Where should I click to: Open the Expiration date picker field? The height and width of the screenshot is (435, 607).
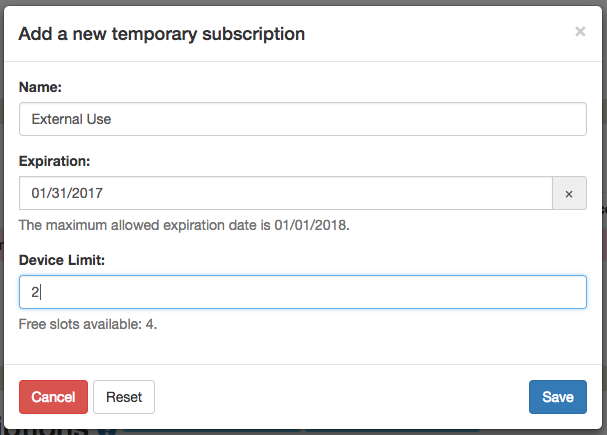tap(286, 193)
